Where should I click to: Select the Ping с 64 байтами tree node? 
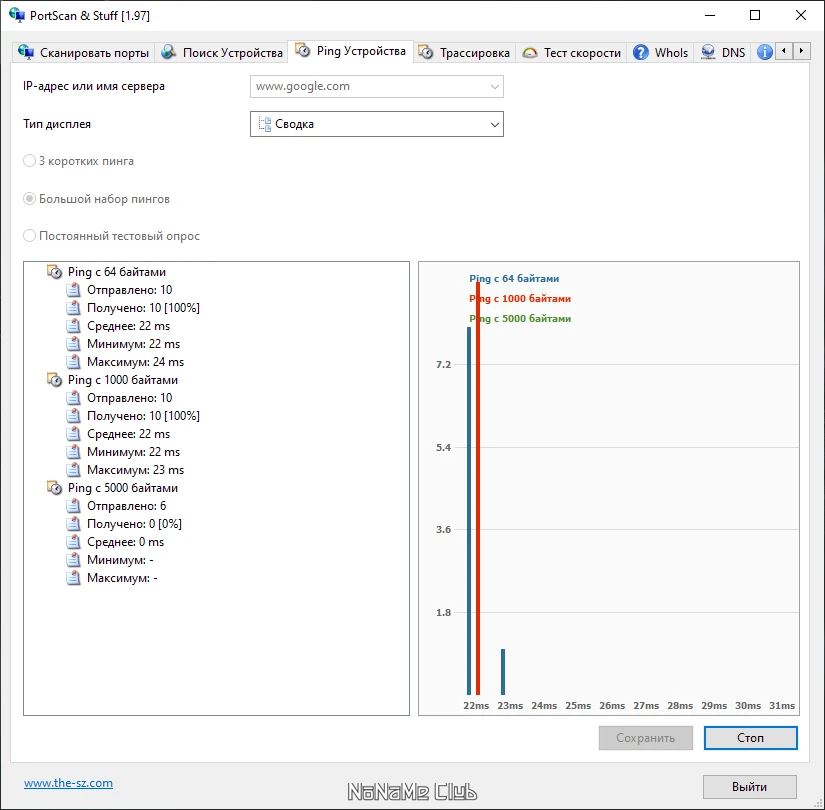(117, 272)
